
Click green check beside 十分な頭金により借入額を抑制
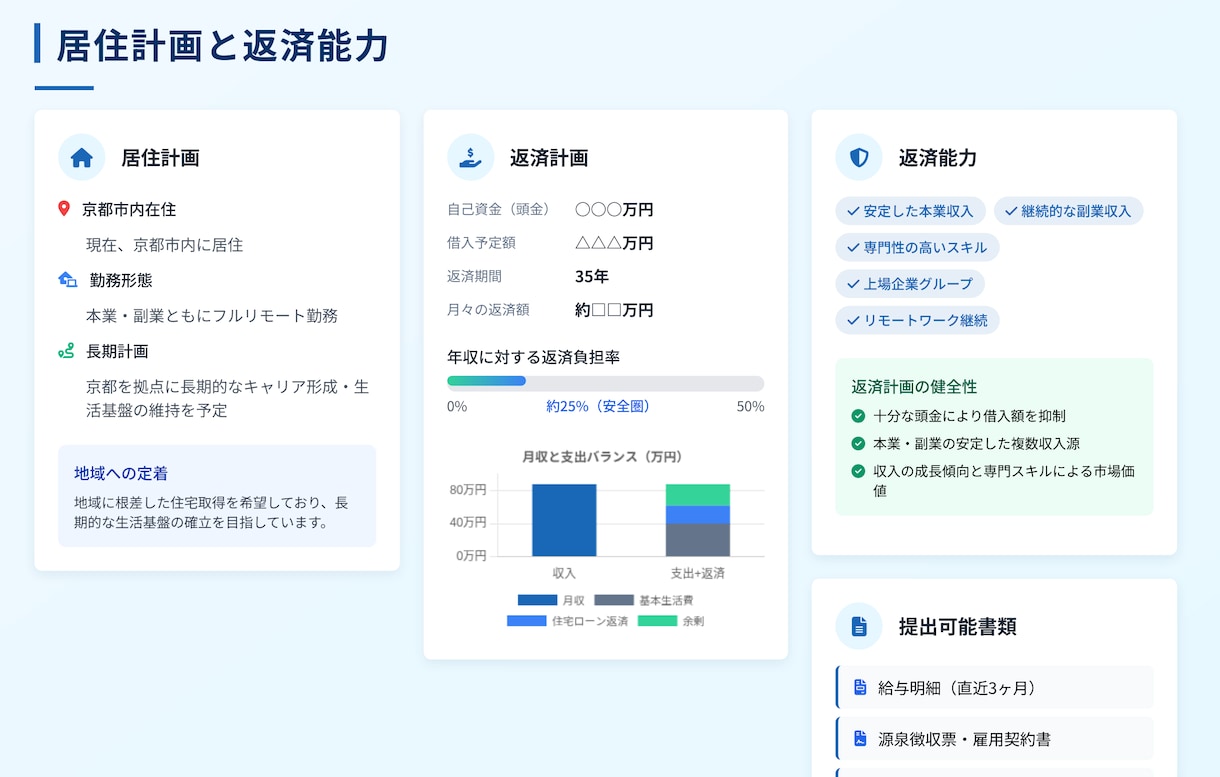point(858,416)
